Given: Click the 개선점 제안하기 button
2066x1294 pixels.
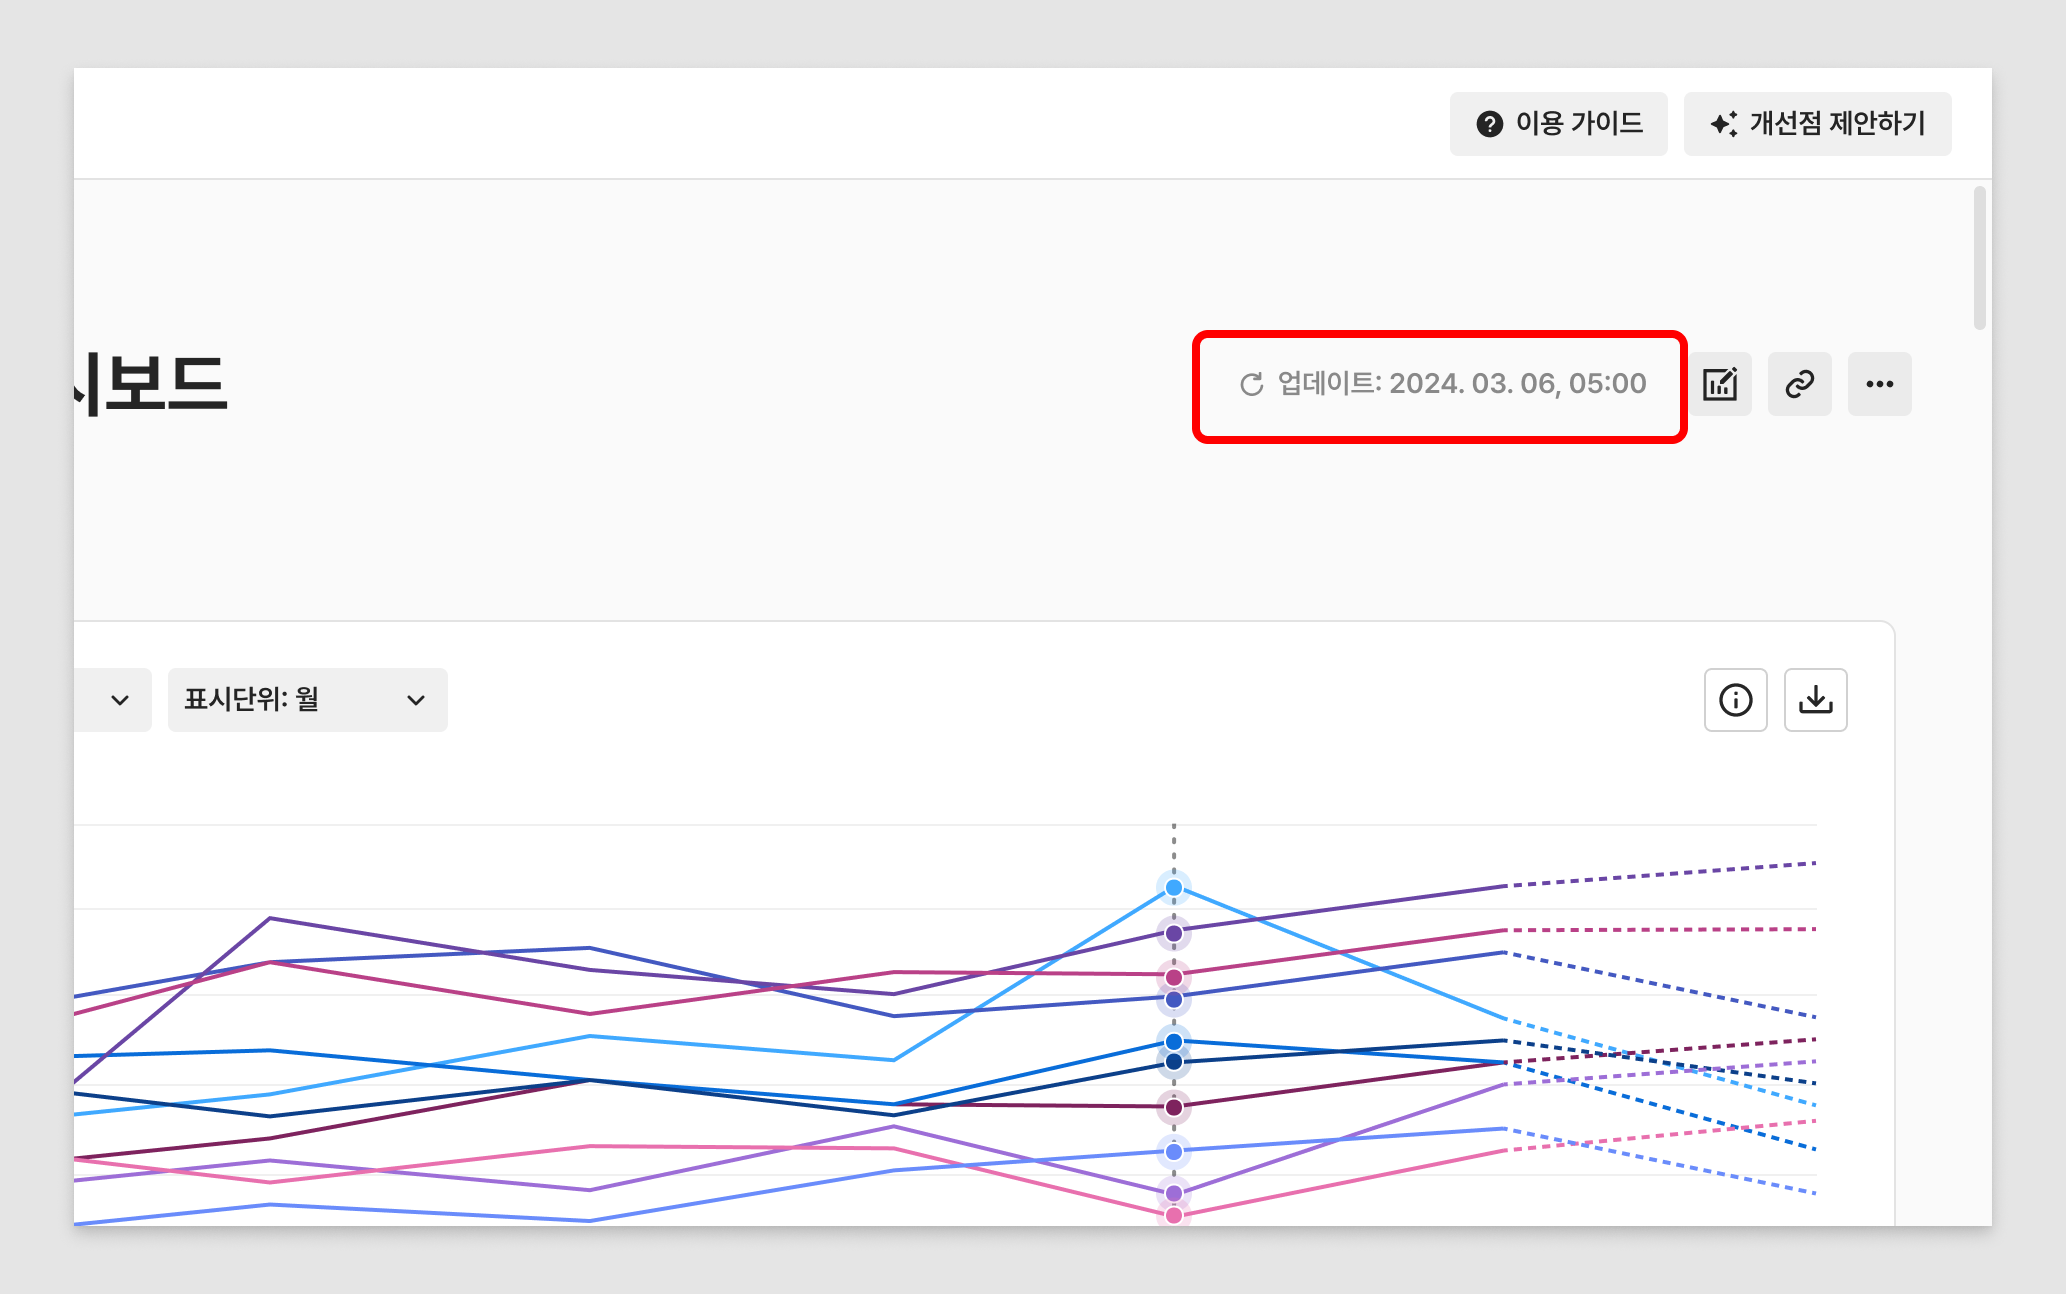Looking at the screenshot, I should point(1817,124).
